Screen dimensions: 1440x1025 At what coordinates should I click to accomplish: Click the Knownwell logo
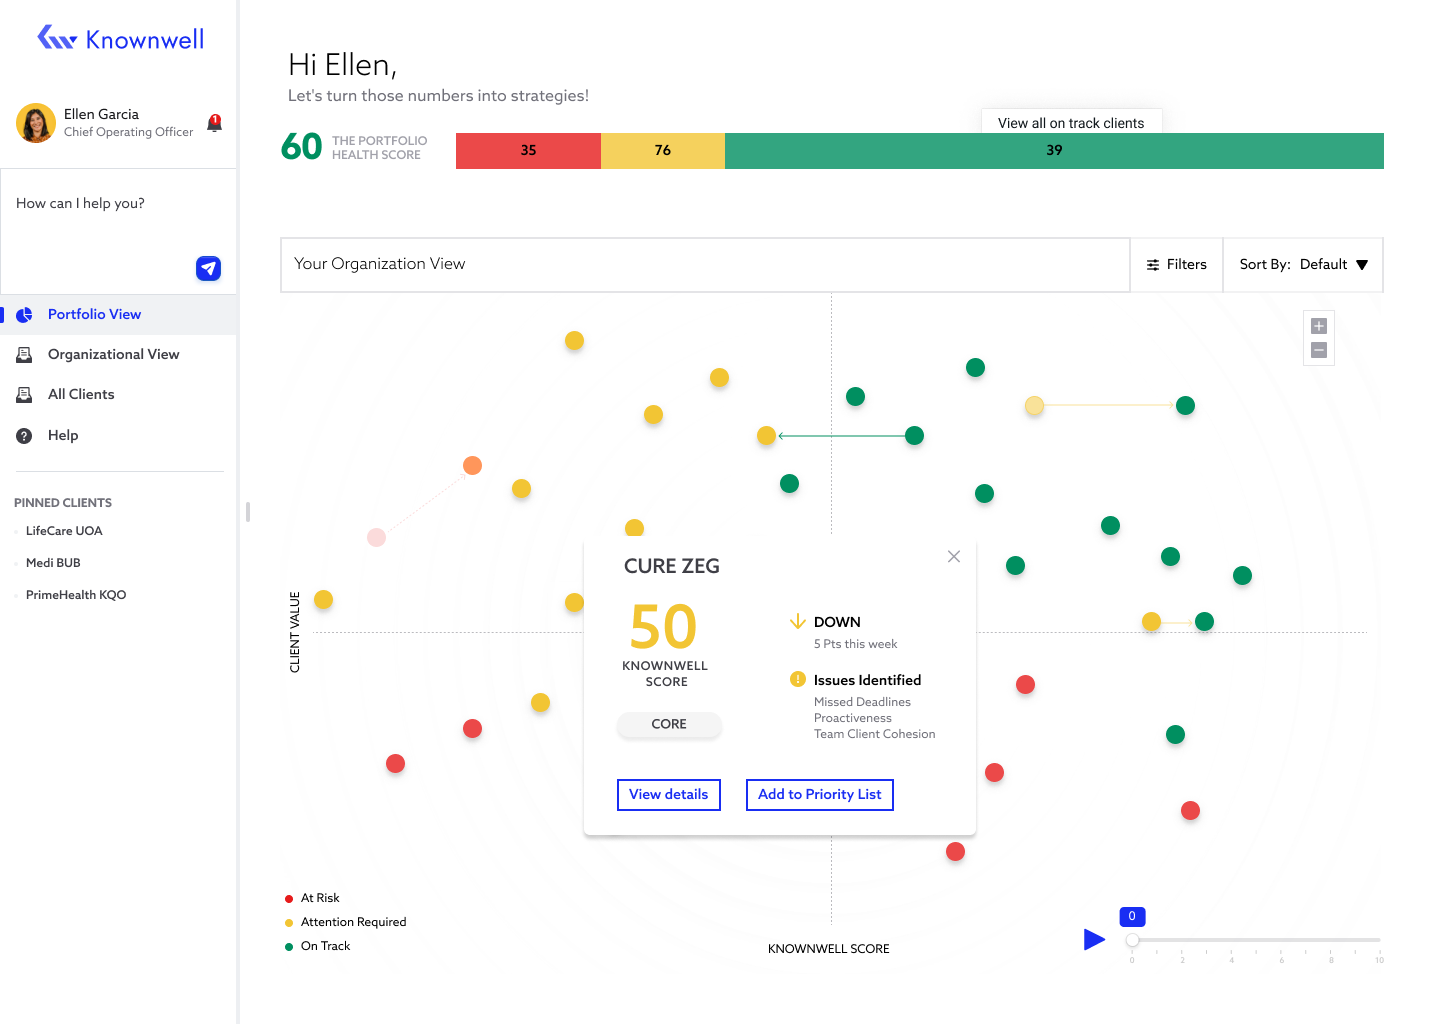point(120,39)
